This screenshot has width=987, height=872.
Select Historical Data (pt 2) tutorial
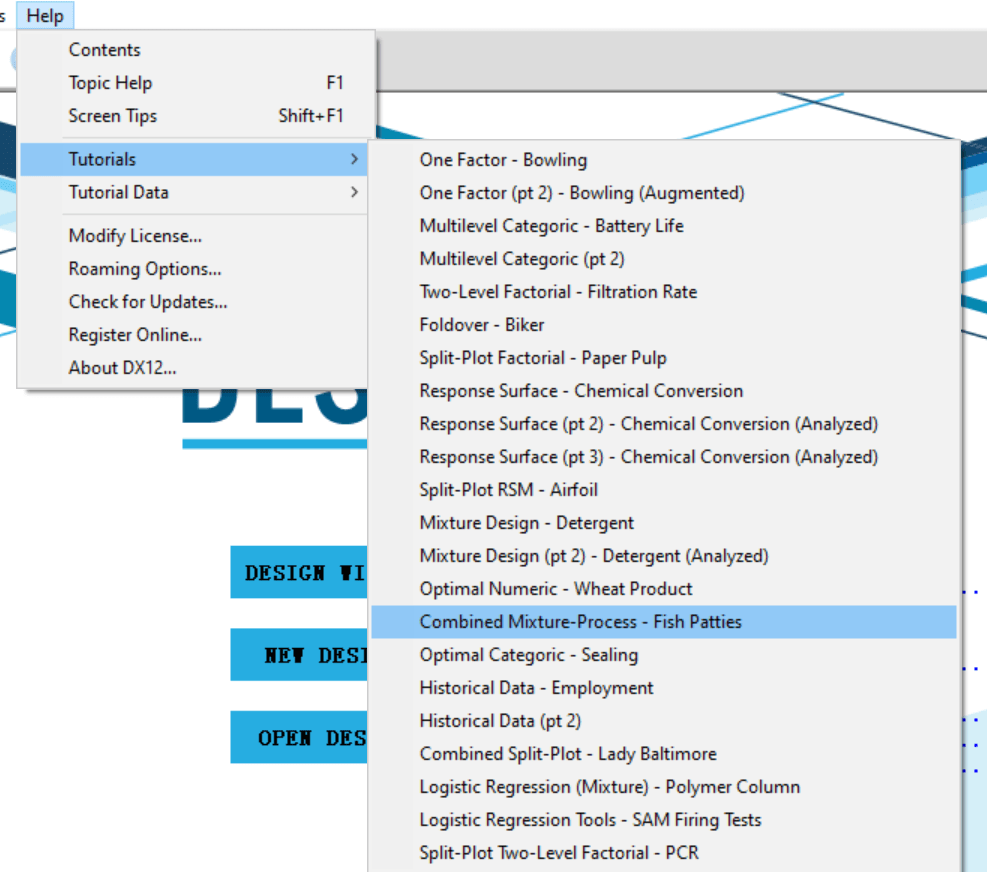[664, 721]
